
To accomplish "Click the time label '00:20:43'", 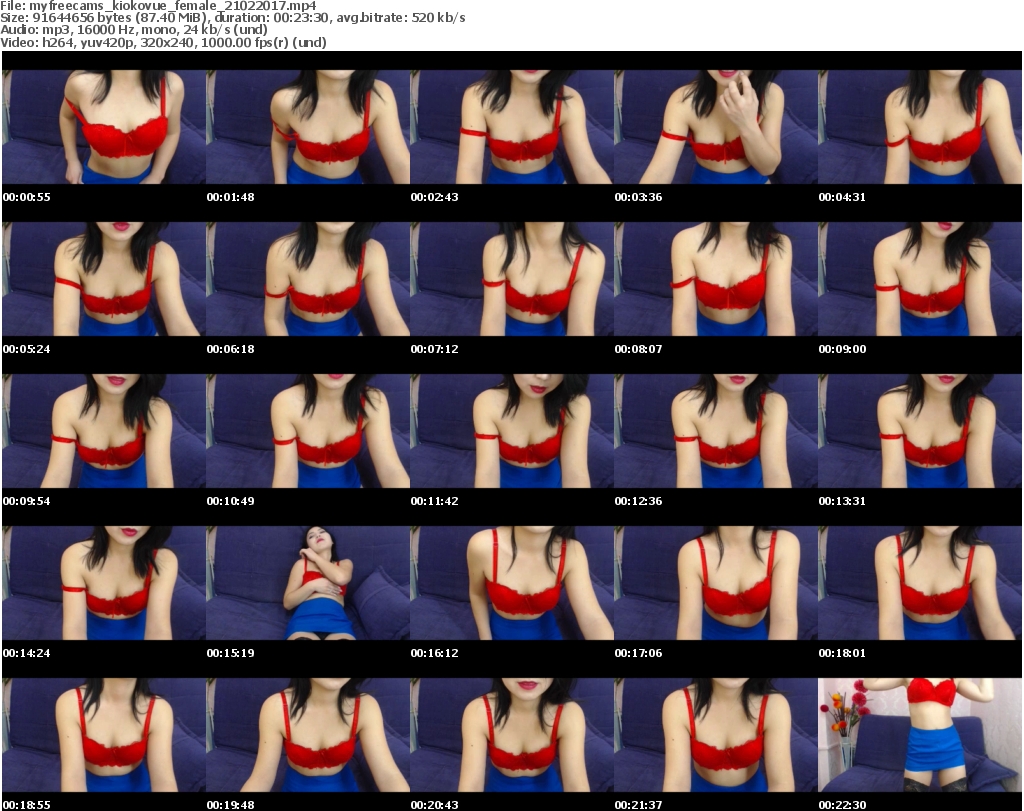I will [434, 805].
